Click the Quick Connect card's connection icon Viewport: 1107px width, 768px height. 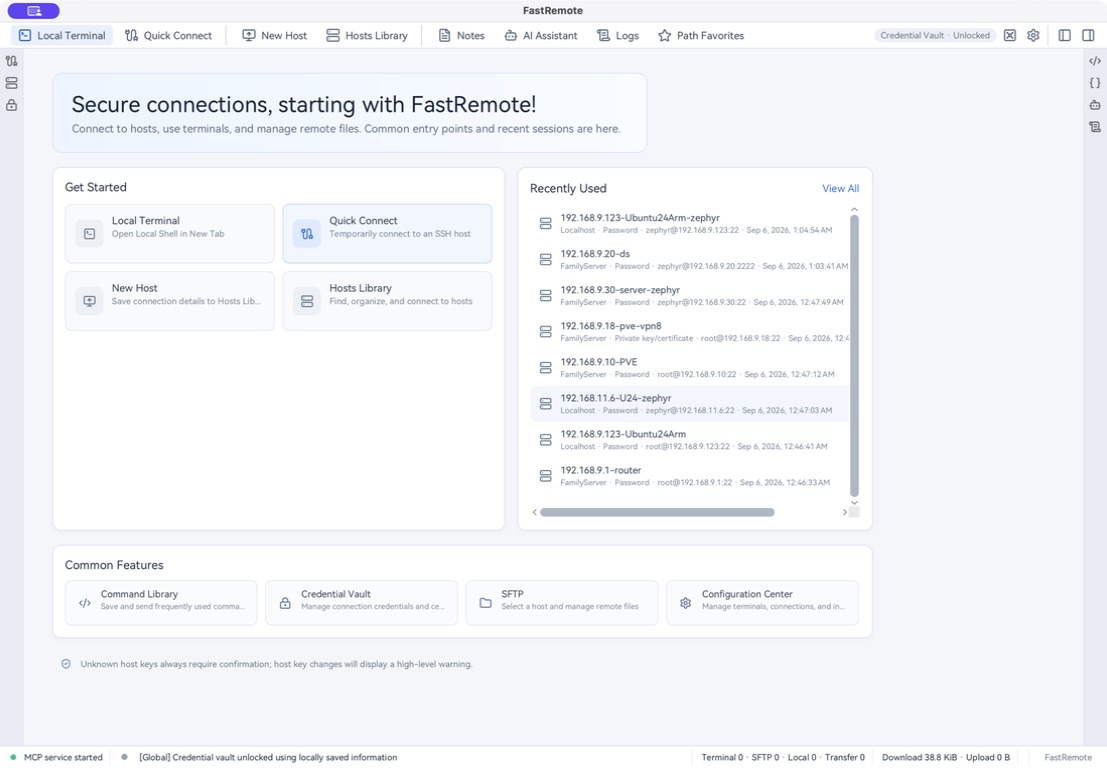coord(307,234)
